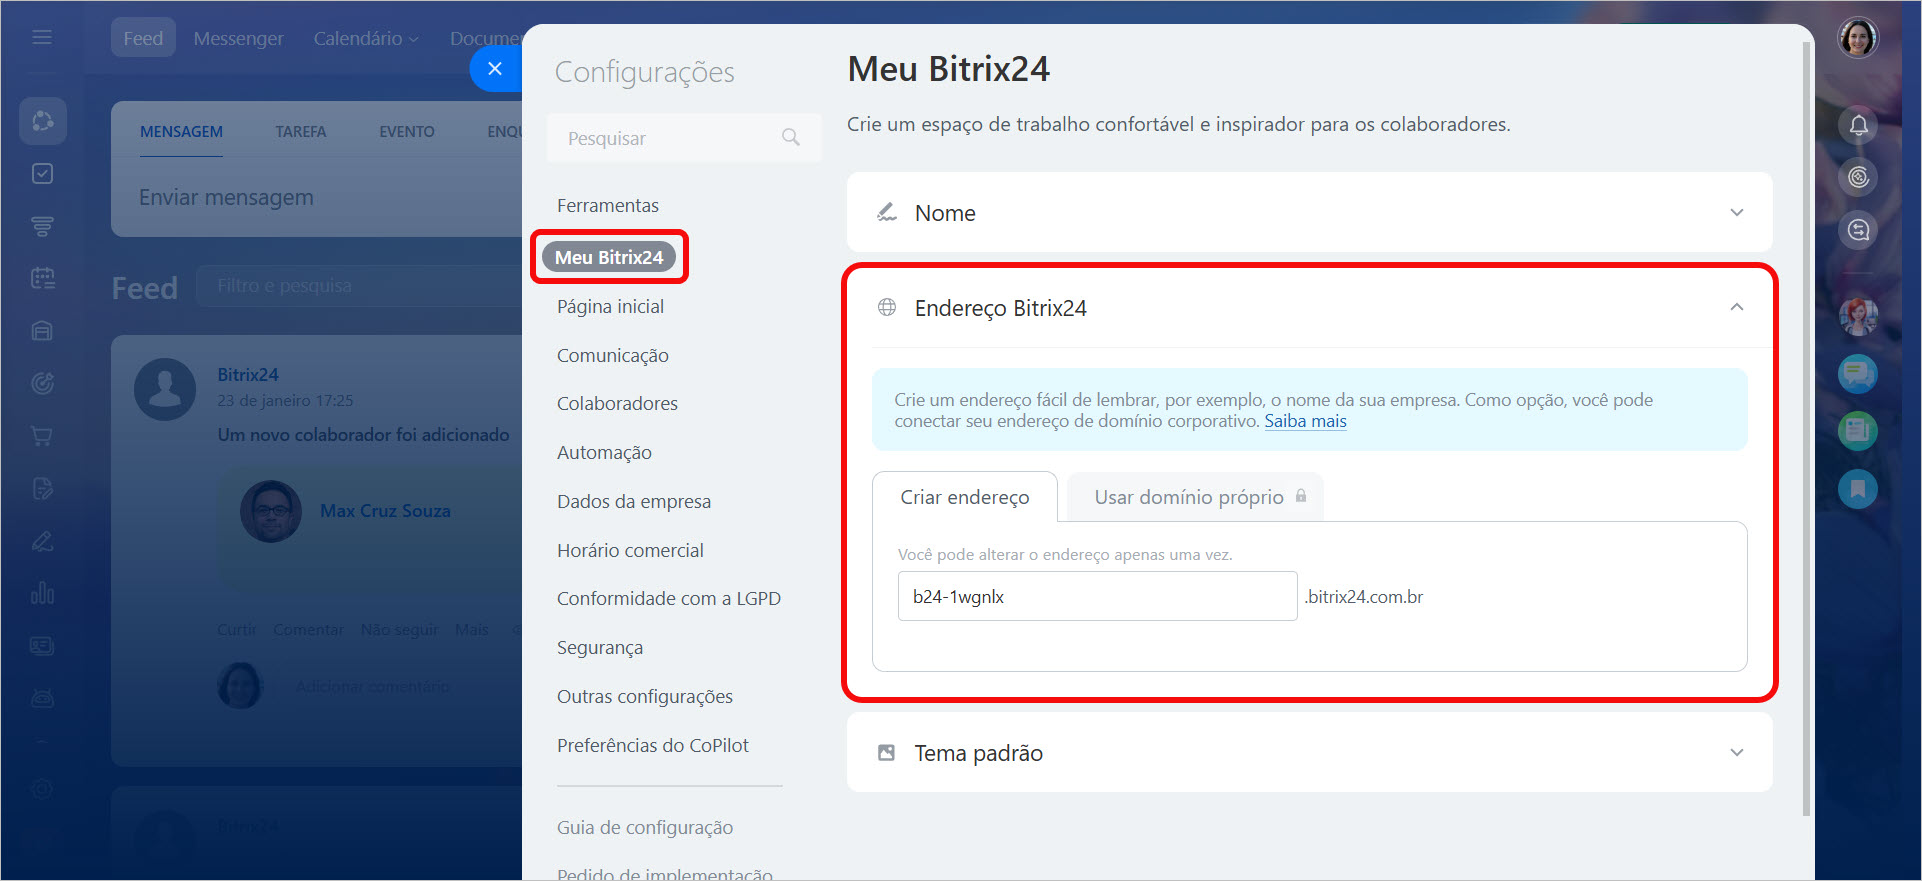This screenshot has height=881, width=1922.
Task: Open the robot automation icon in left sidebar
Action: [x=43, y=698]
